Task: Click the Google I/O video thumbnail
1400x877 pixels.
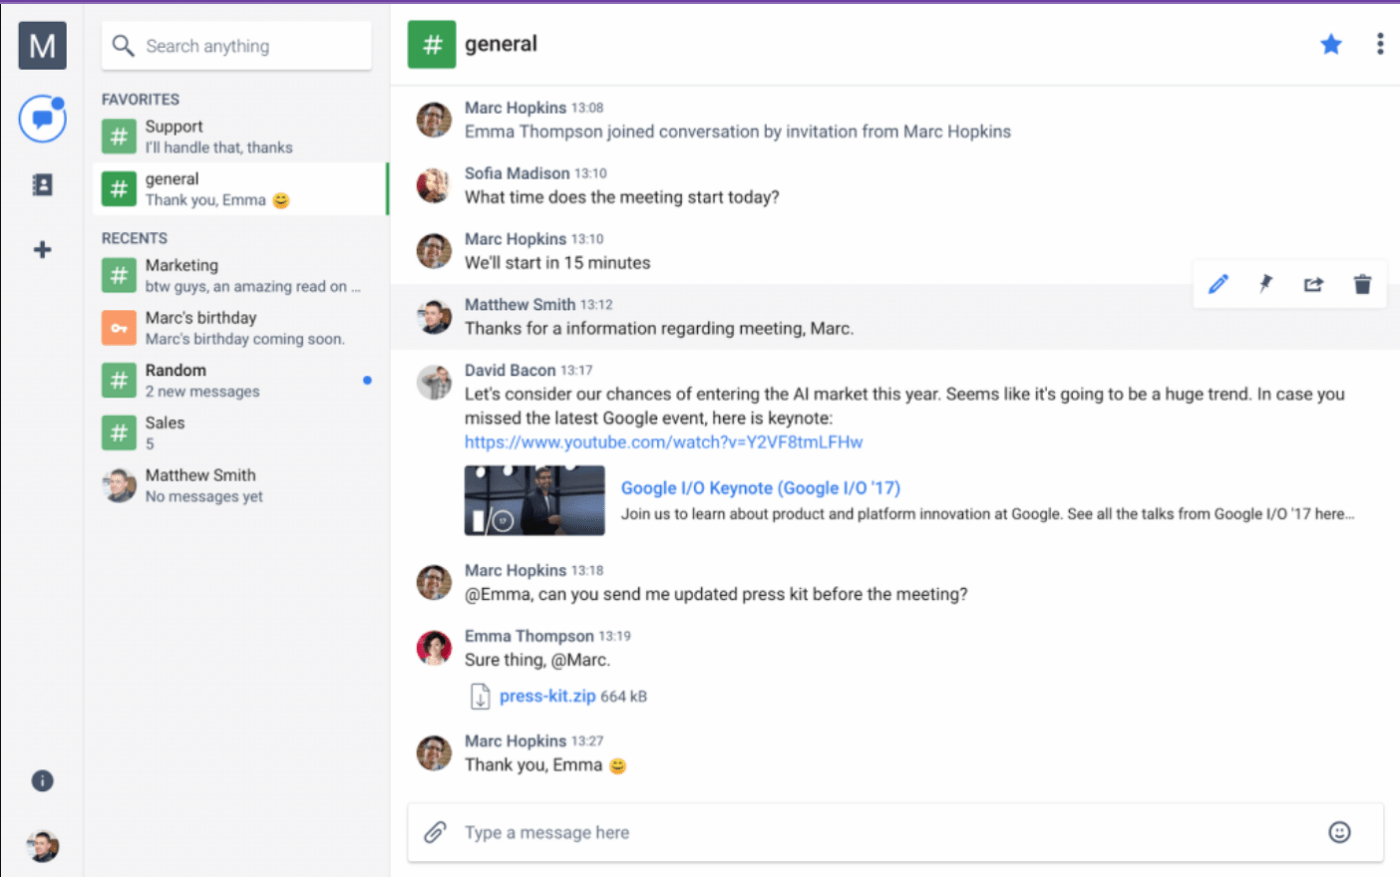Action: 534,500
